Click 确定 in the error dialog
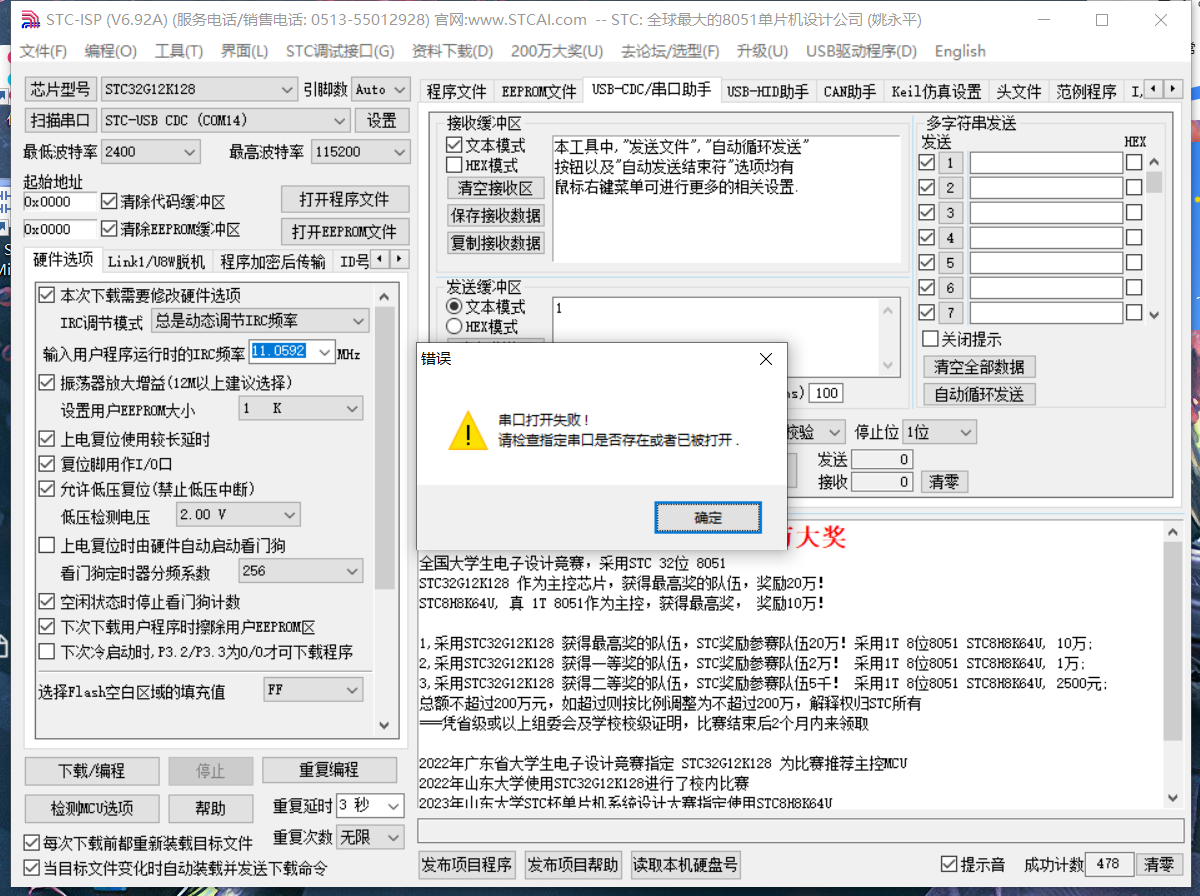This screenshot has width=1200, height=896. (708, 518)
